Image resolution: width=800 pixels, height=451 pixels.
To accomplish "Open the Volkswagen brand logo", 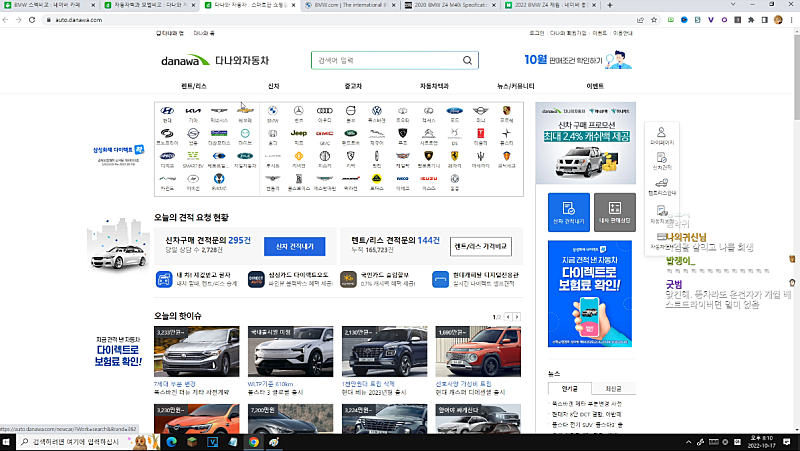I will pos(377,111).
